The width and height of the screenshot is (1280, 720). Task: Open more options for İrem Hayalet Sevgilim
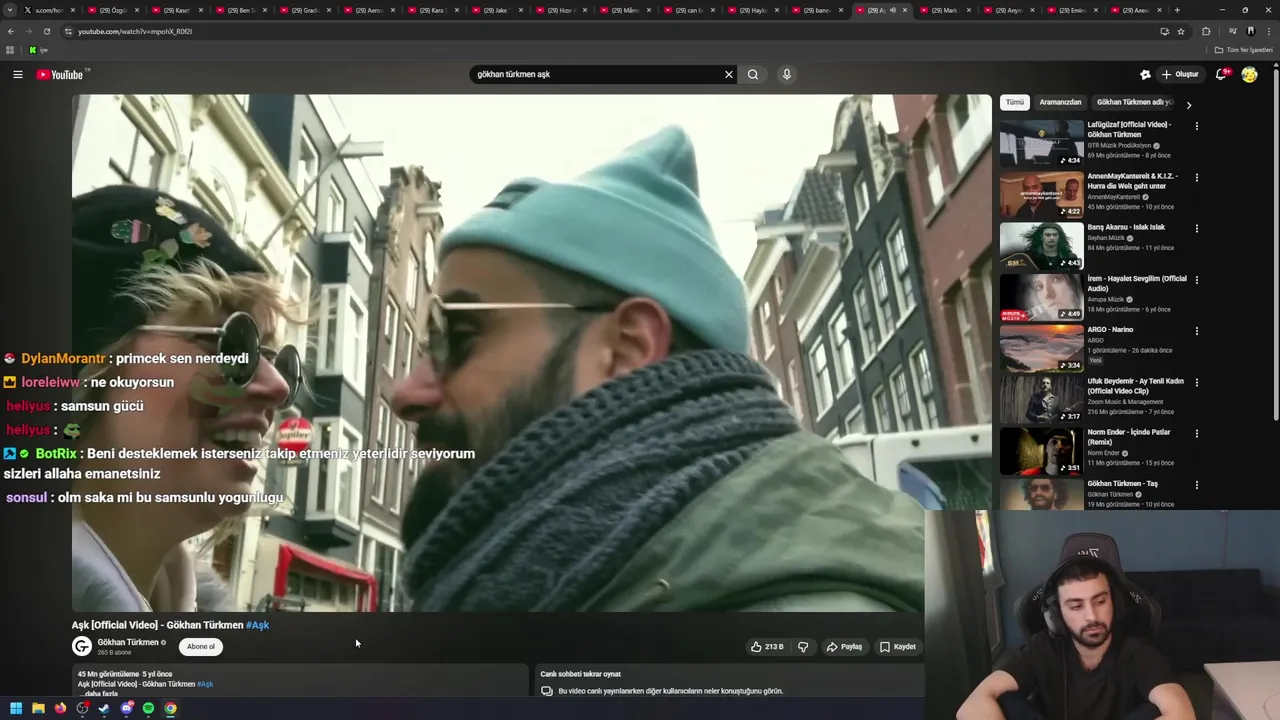(1197, 279)
